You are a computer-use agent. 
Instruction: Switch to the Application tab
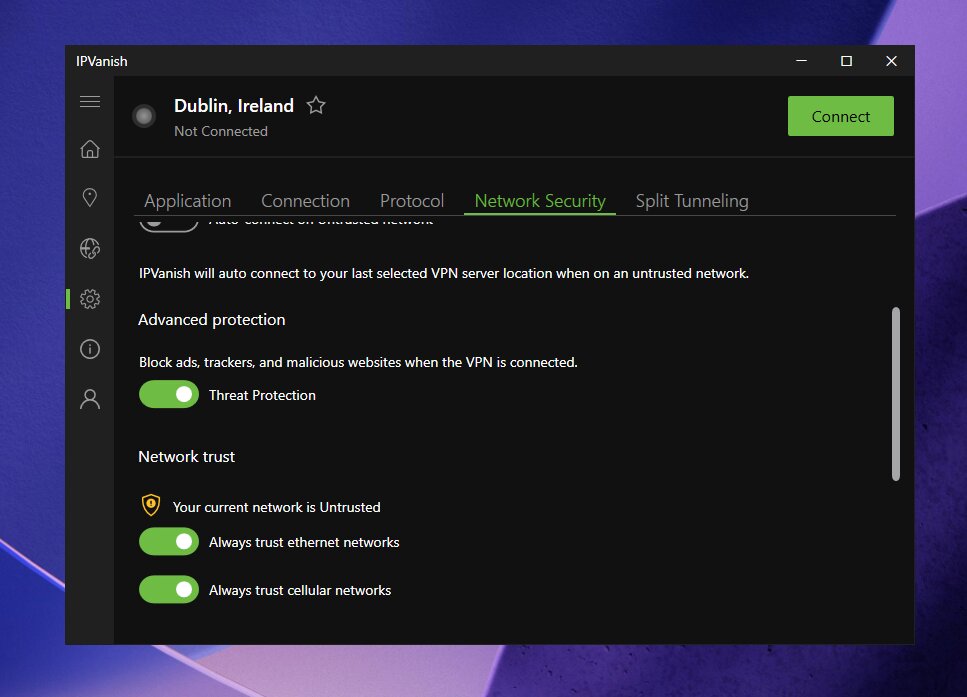point(187,201)
